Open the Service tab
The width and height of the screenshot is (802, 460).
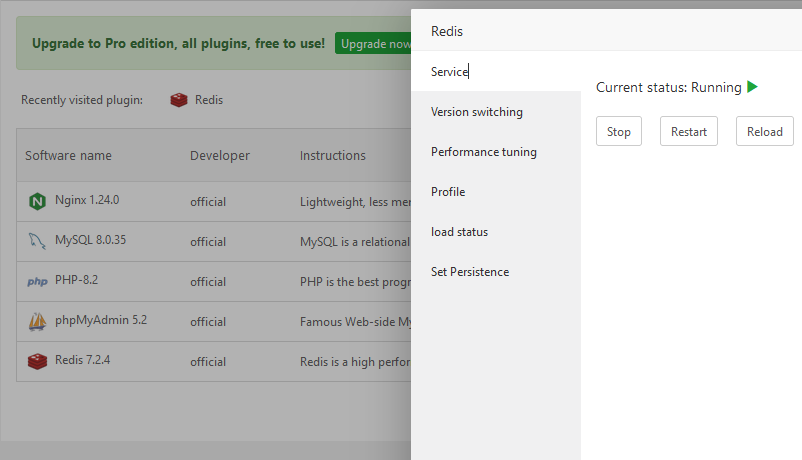(x=450, y=72)
